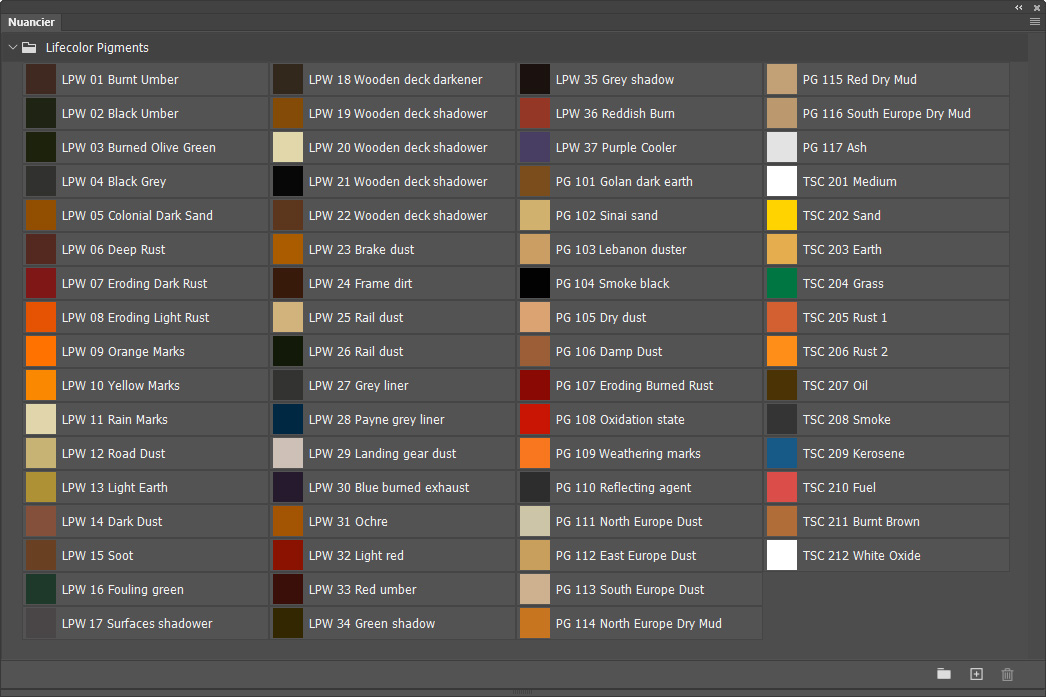This screenshot has width=1046, height=697.
Task: Click the 'LPW 17 Surfaces shadower' label
Action: pos(137,624)
